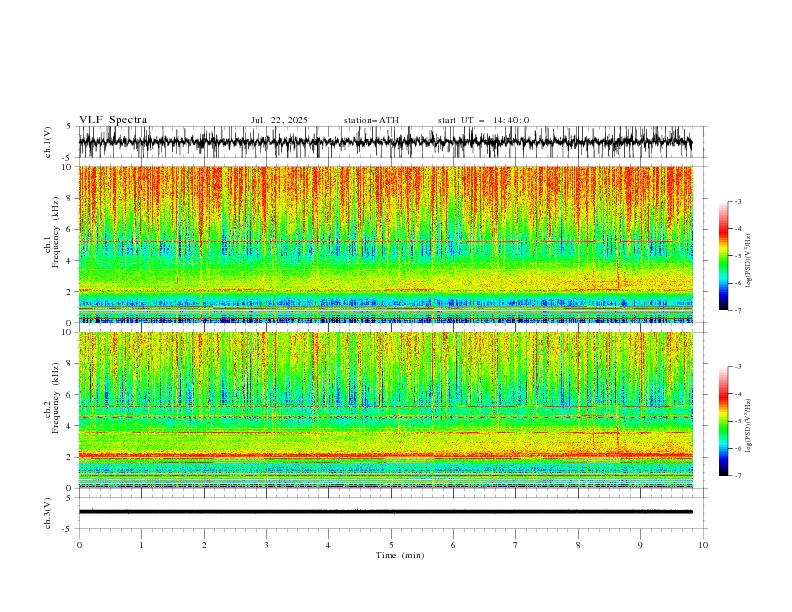This screenshot has height=612, width=792.
Task: Click time axis tick label "2"
Action: (204, 545)
